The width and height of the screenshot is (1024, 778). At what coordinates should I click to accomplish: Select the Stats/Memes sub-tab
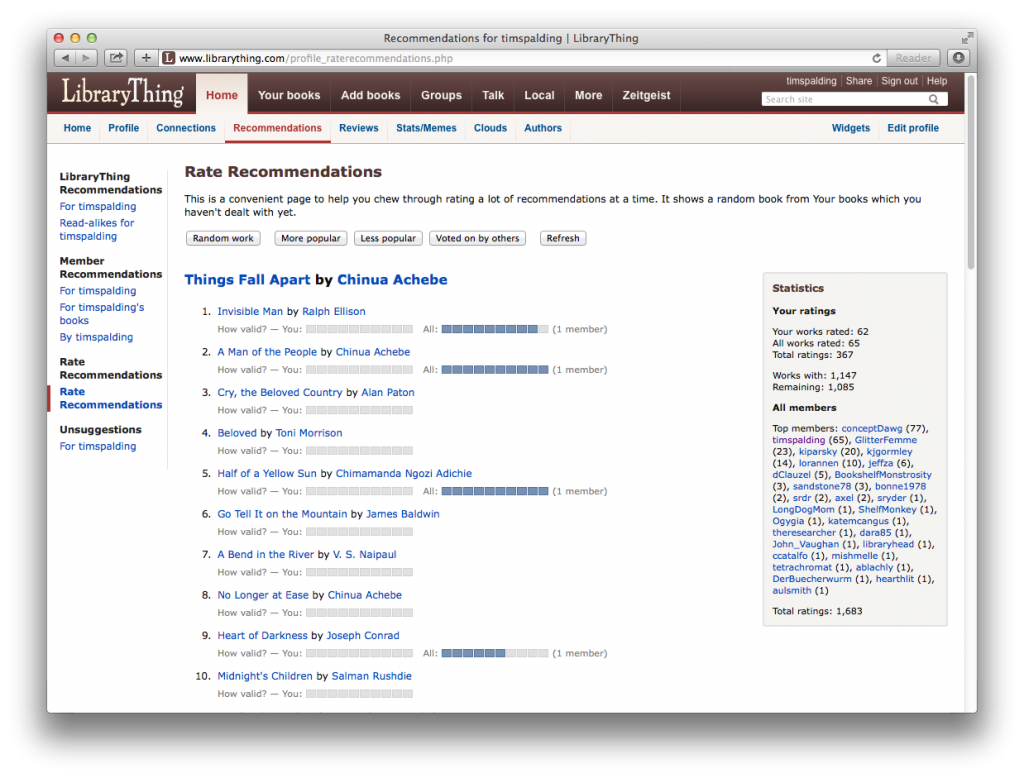coord(426,128)
